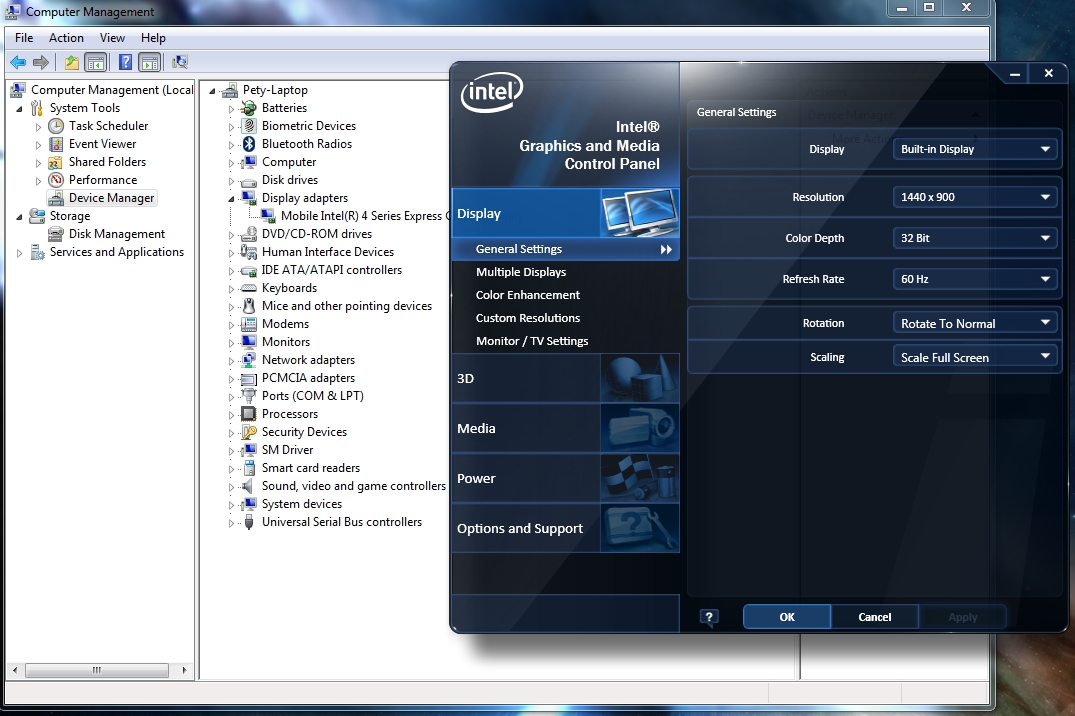1075x716 pixels.
Task: Click the Event Viewer icon
Action: click(56, 144)
